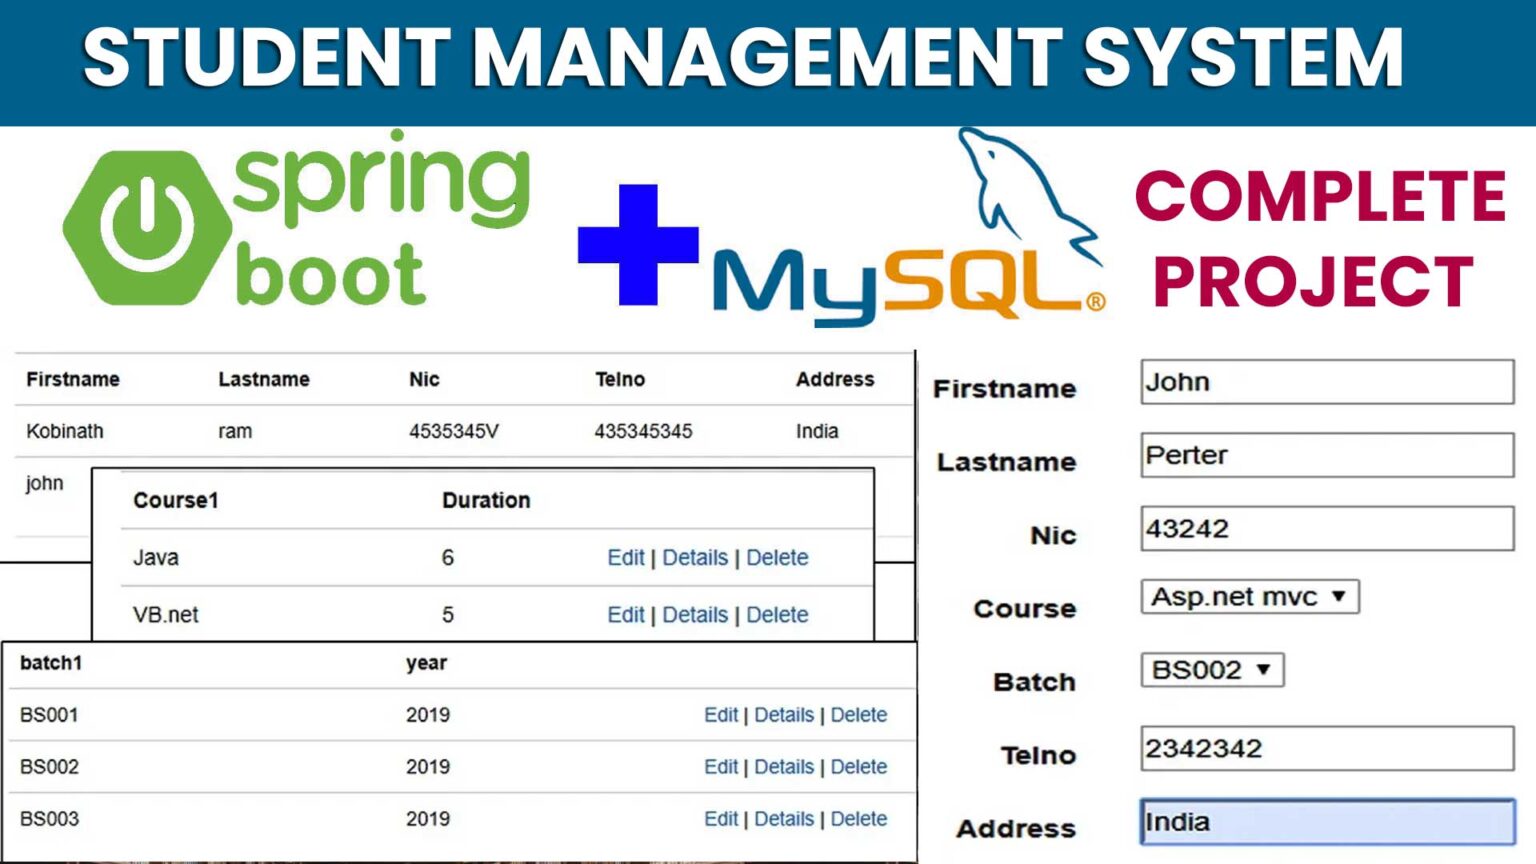Image resolution: width=1536 pixels, height=864 pixels.
Task: Click the Course1 column header
Action: tap(176, 501)
